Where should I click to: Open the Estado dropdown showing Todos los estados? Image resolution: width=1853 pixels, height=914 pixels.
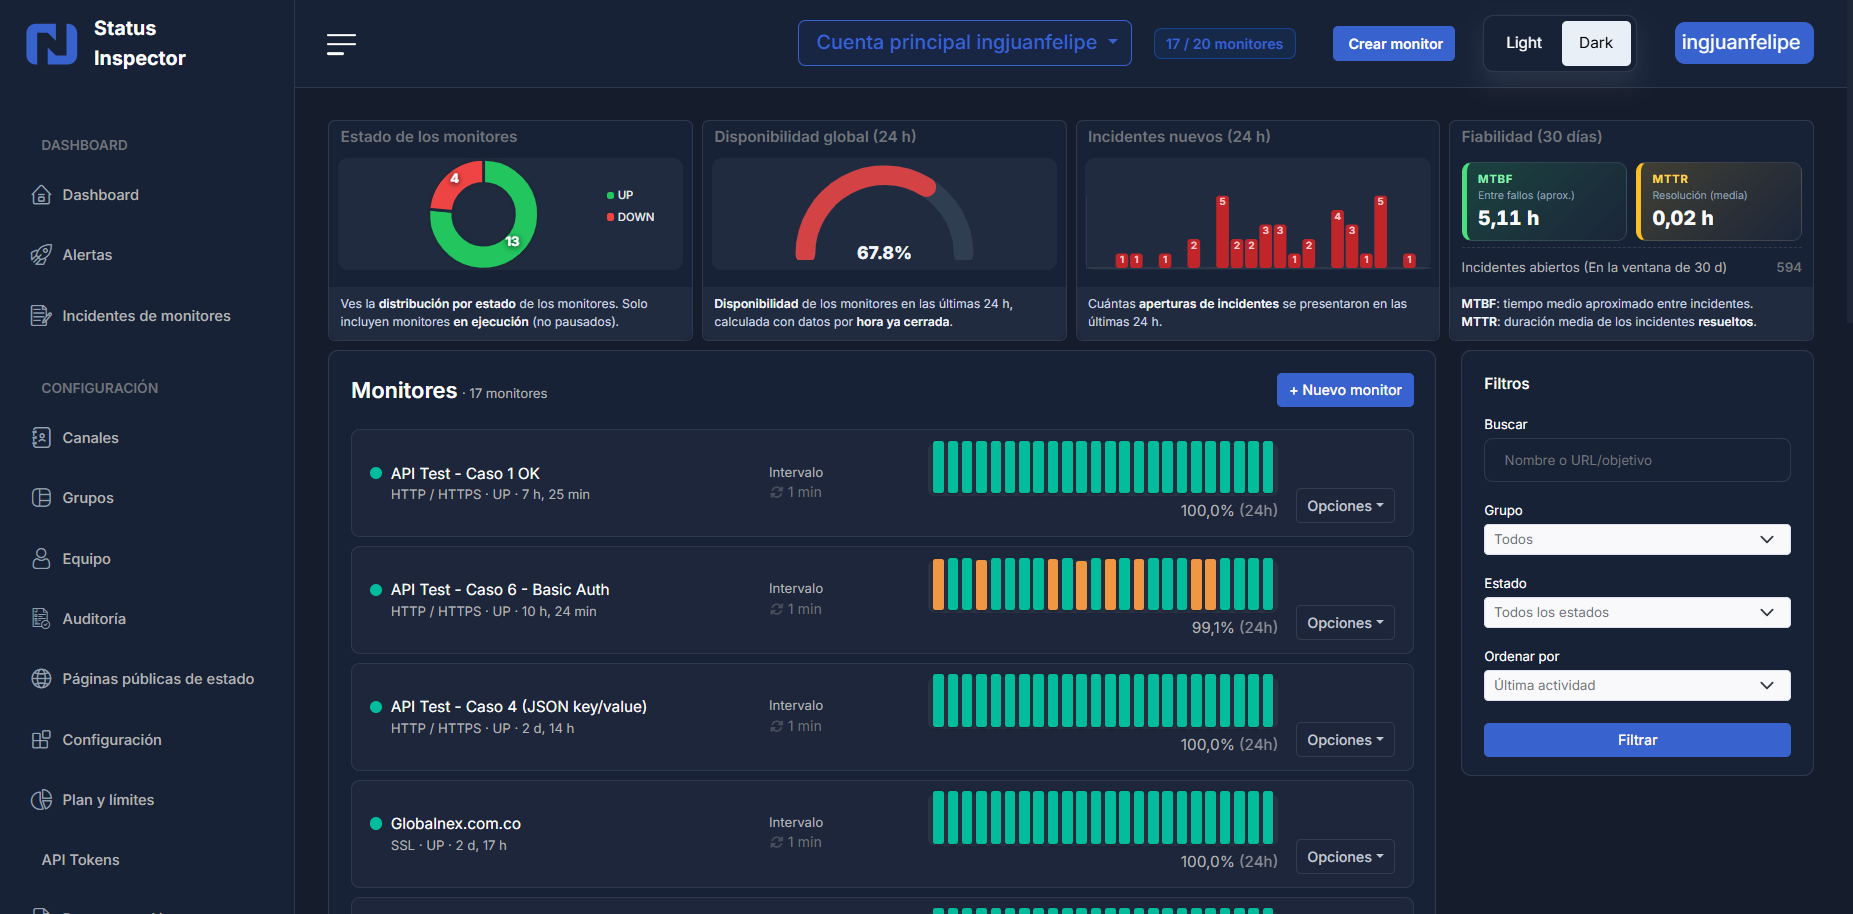1636,612
